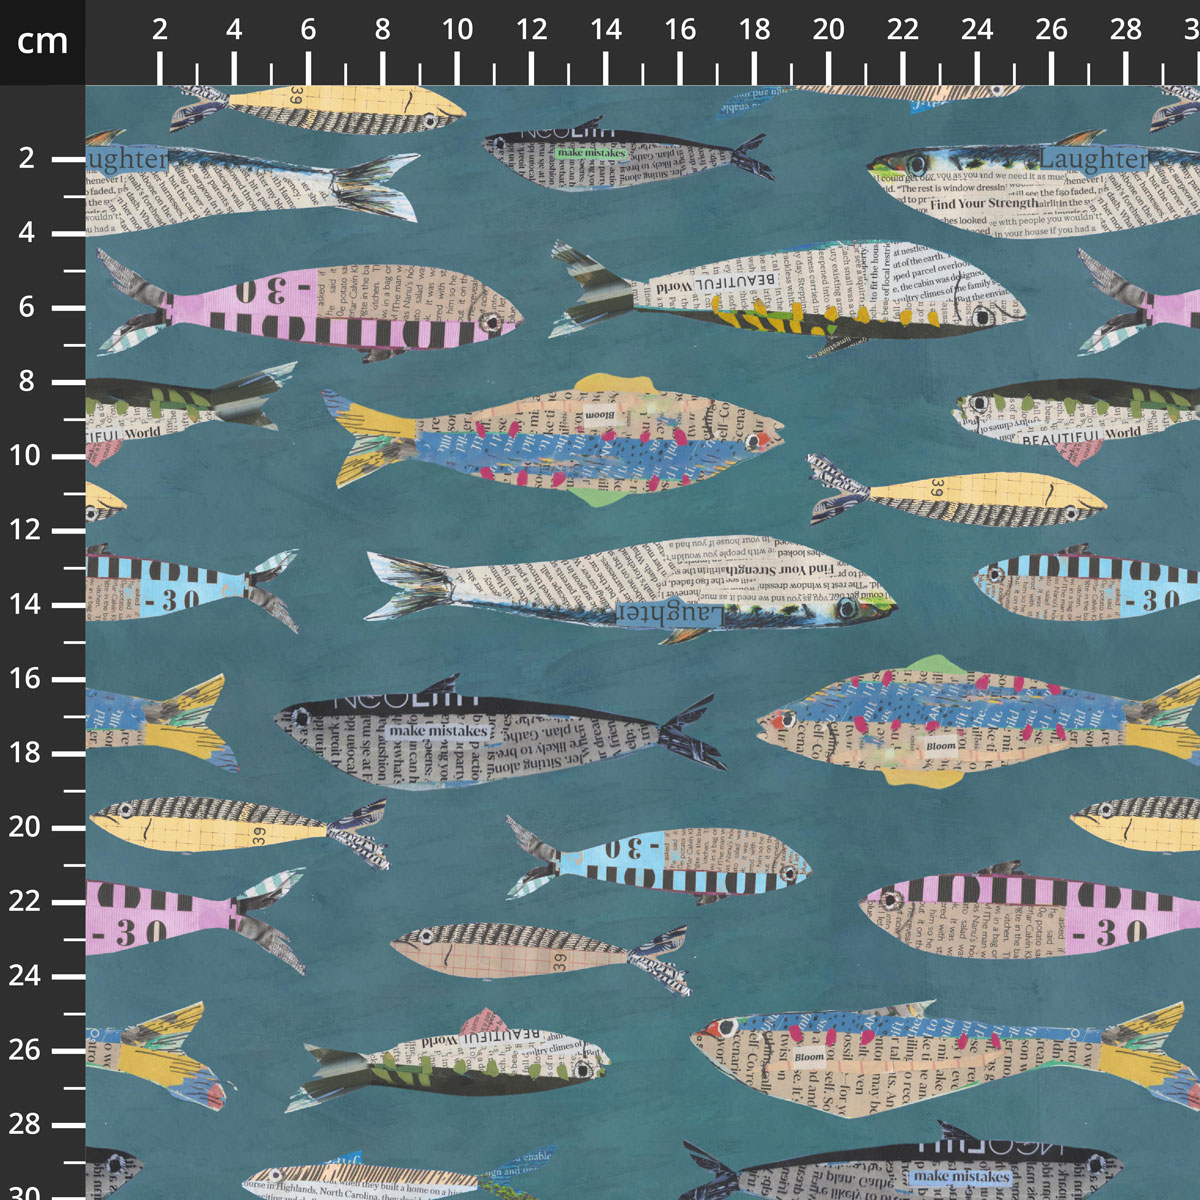Click the 4 mark on left ruler
1200x1200 pixels.
point(26,232)
